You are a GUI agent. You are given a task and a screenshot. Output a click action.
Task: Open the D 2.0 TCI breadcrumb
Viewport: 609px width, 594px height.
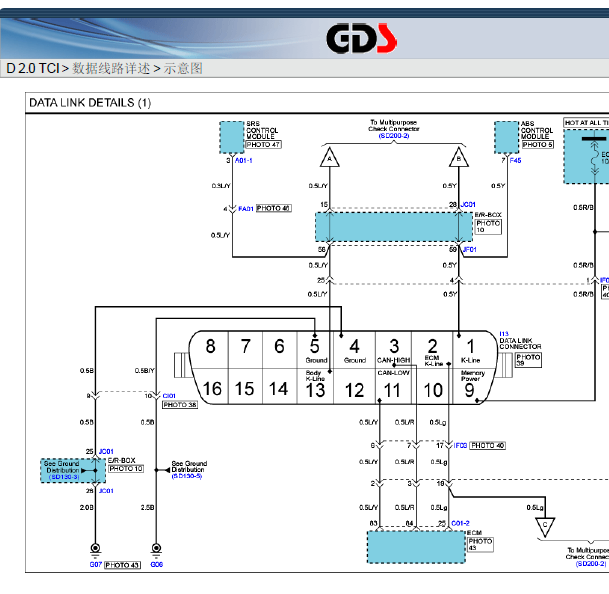(33, 69)
